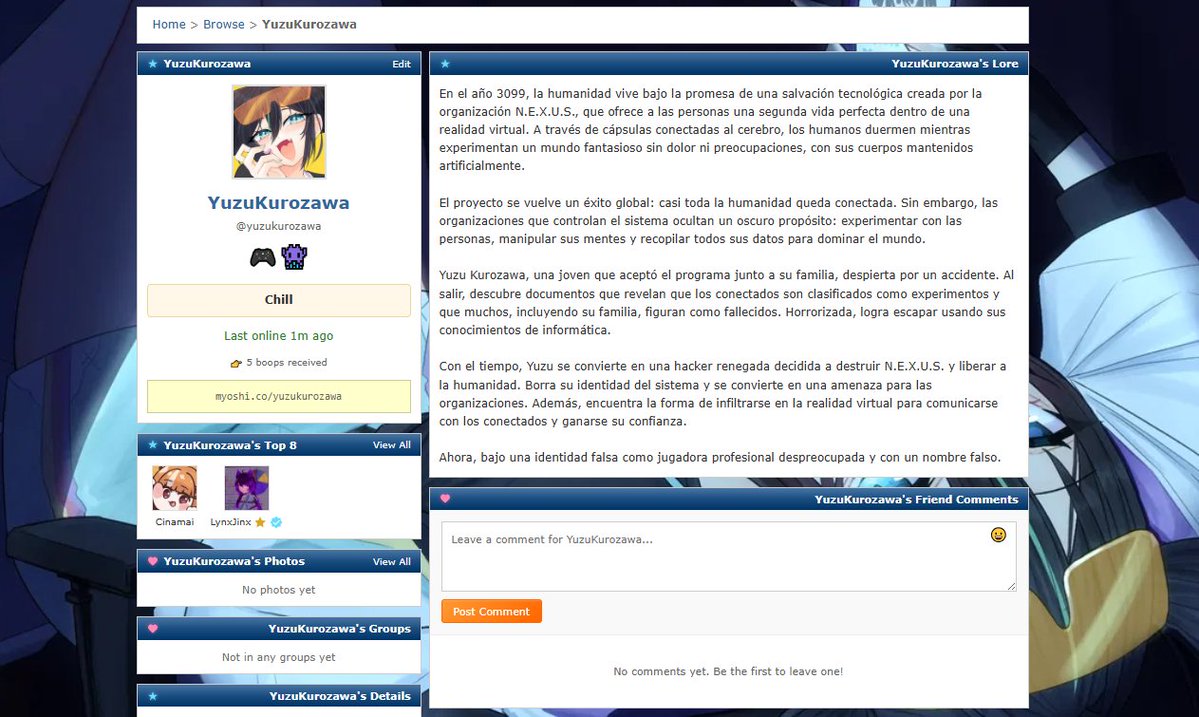Open Cinamai's profile from Top 8
Screen dimensions: 1199x717
click(x=175, y=487)
